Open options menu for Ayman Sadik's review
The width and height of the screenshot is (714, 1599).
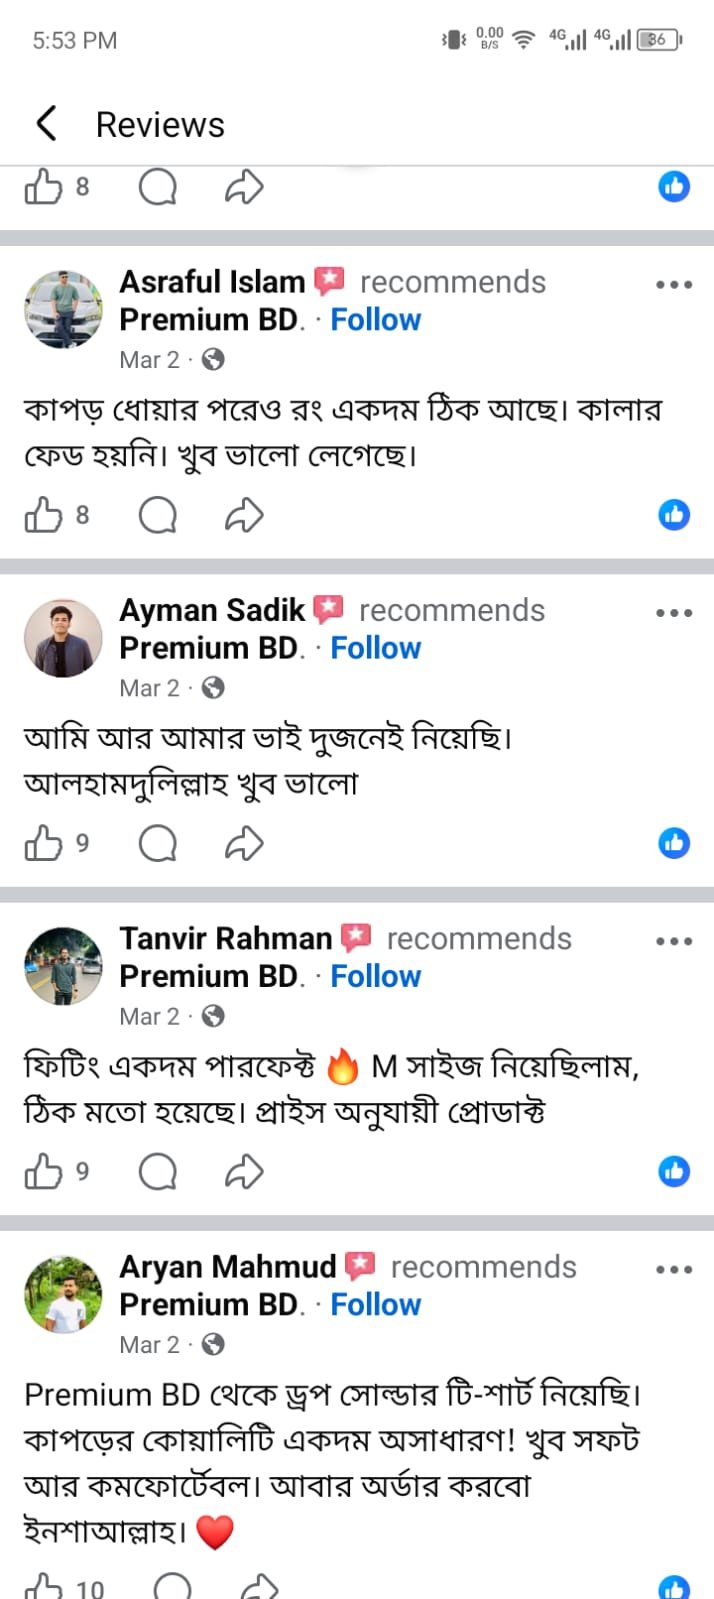point(674,613)
